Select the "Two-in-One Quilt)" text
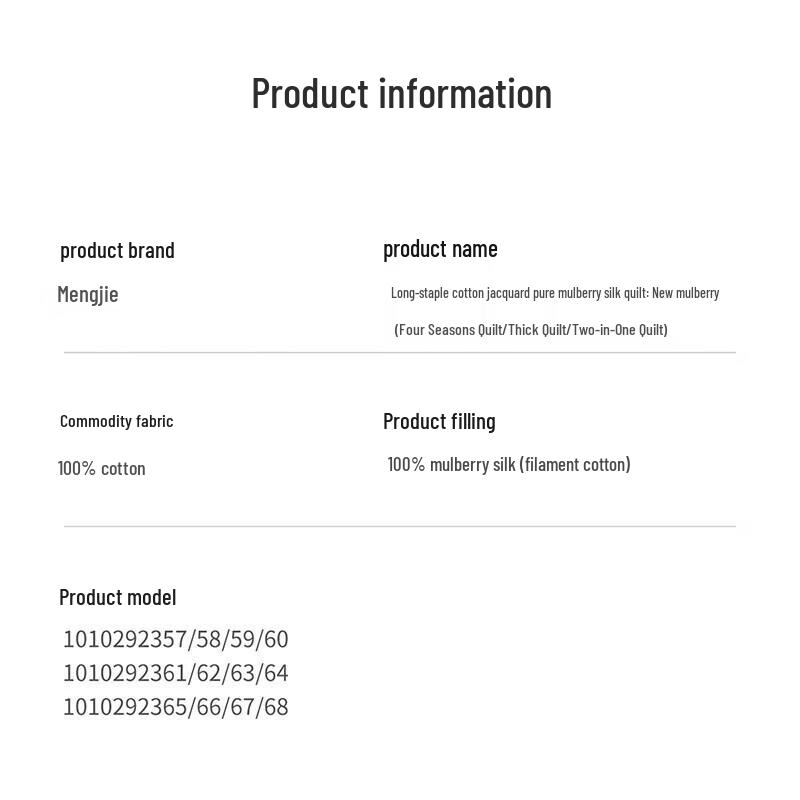800x800 pixels. coord(620,330)
